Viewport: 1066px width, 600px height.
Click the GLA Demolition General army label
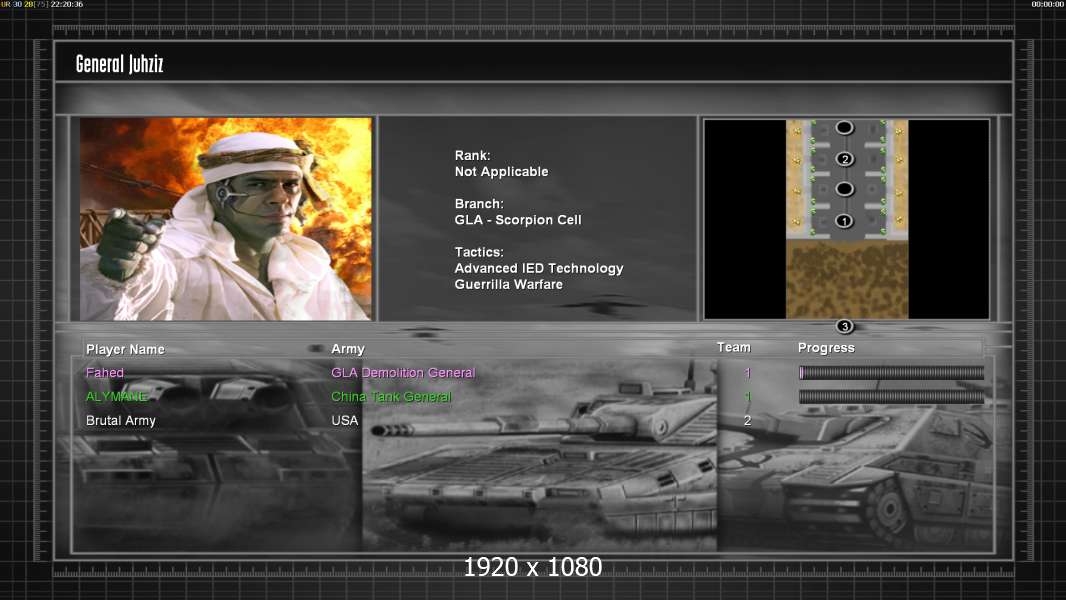click(x=403, y=373)
